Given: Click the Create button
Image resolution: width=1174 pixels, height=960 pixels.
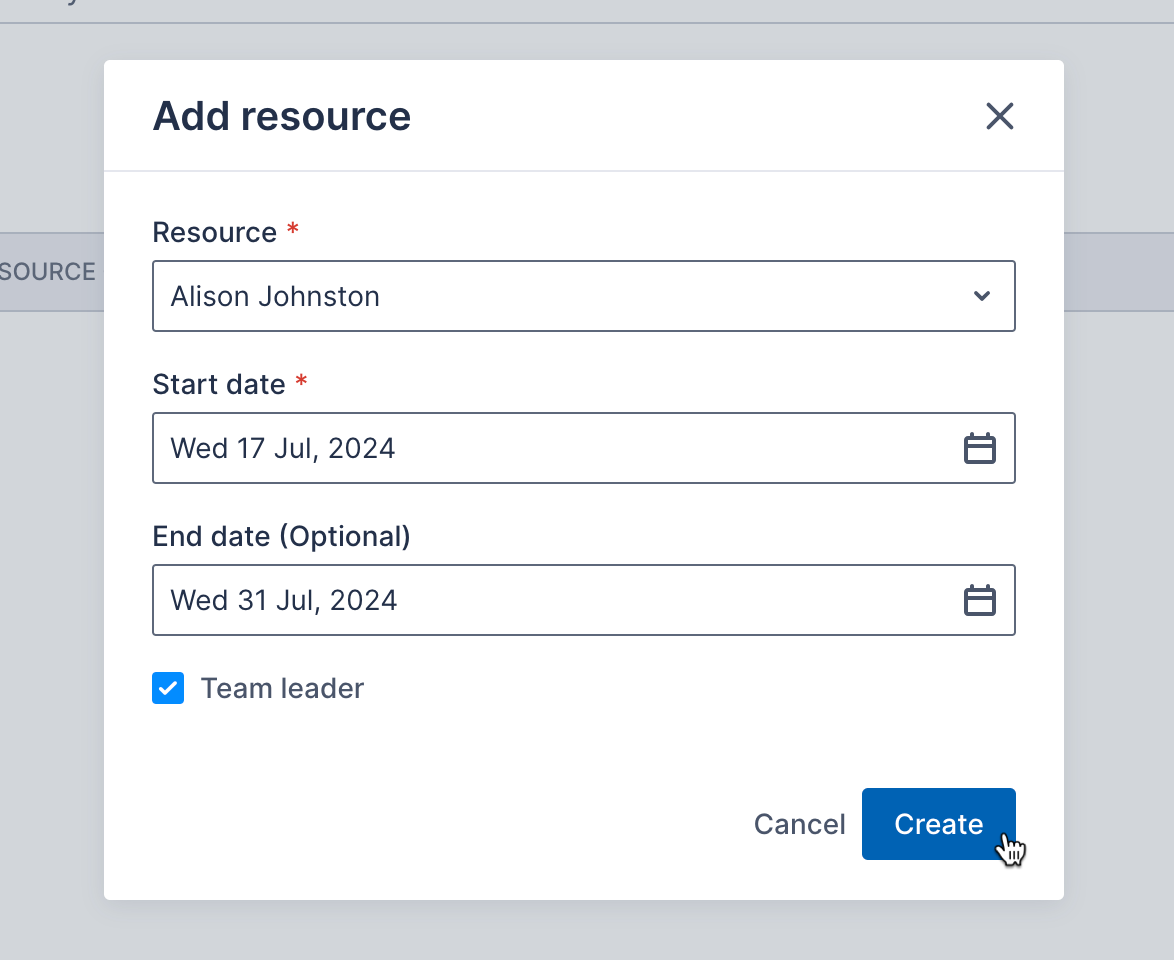Looking at the screenshot, I should coord(938,824).
